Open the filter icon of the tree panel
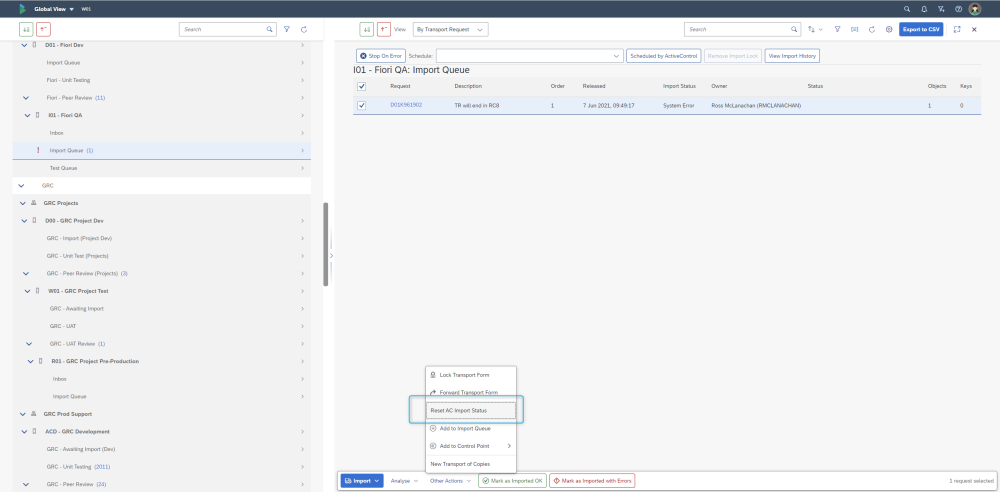The image size is (1000, 492). click(x=286, y=29)
